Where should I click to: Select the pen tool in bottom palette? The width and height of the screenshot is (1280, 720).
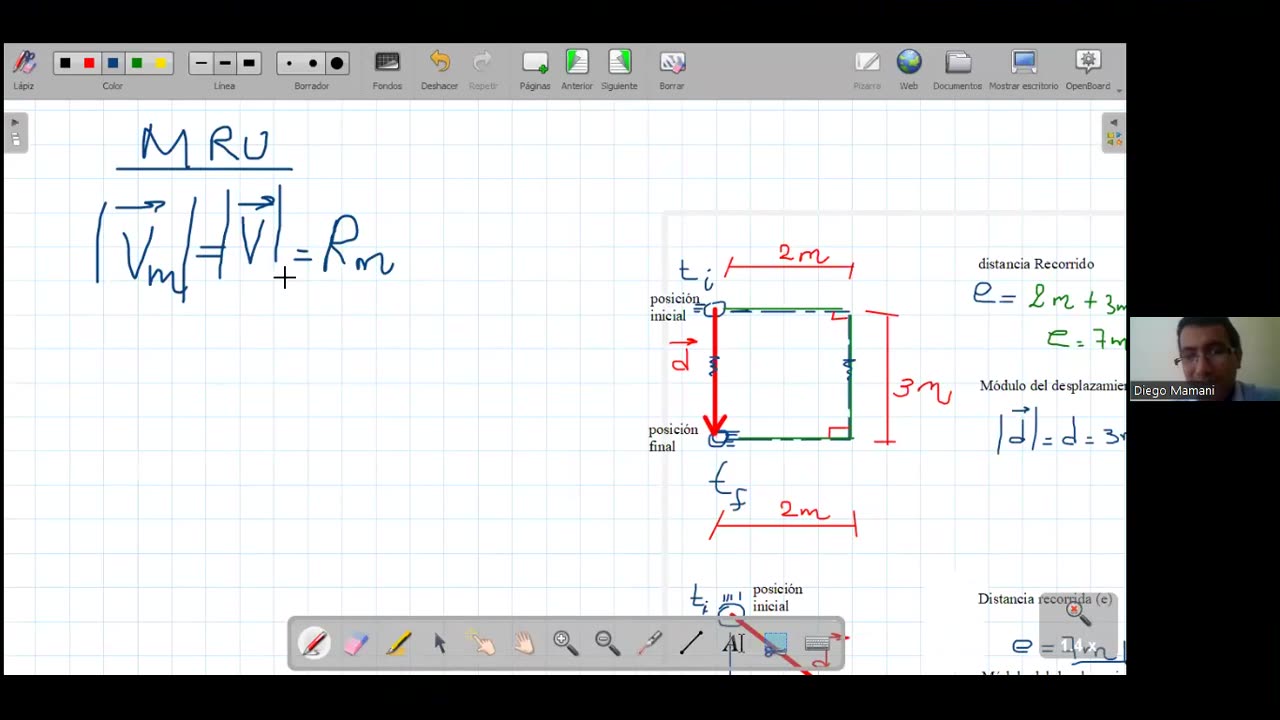coord(314,643)
